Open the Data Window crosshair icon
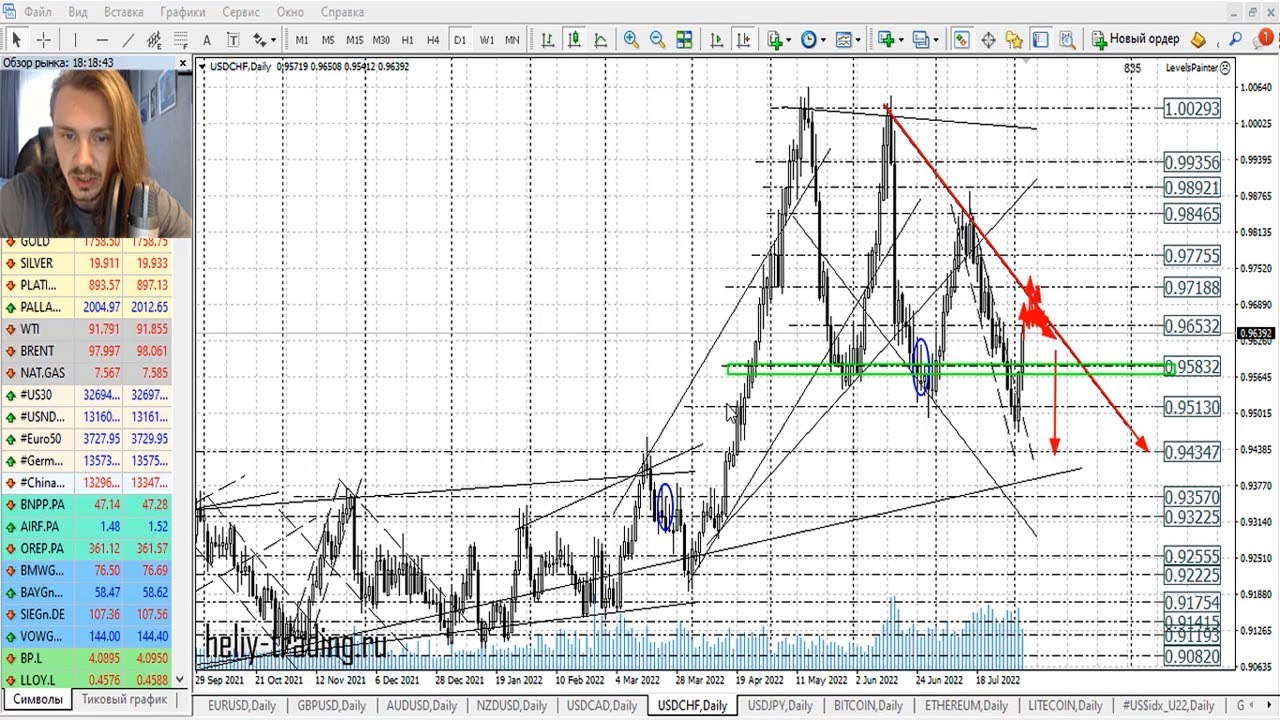This screenshot has height=720, width=1280. (988, 40)
